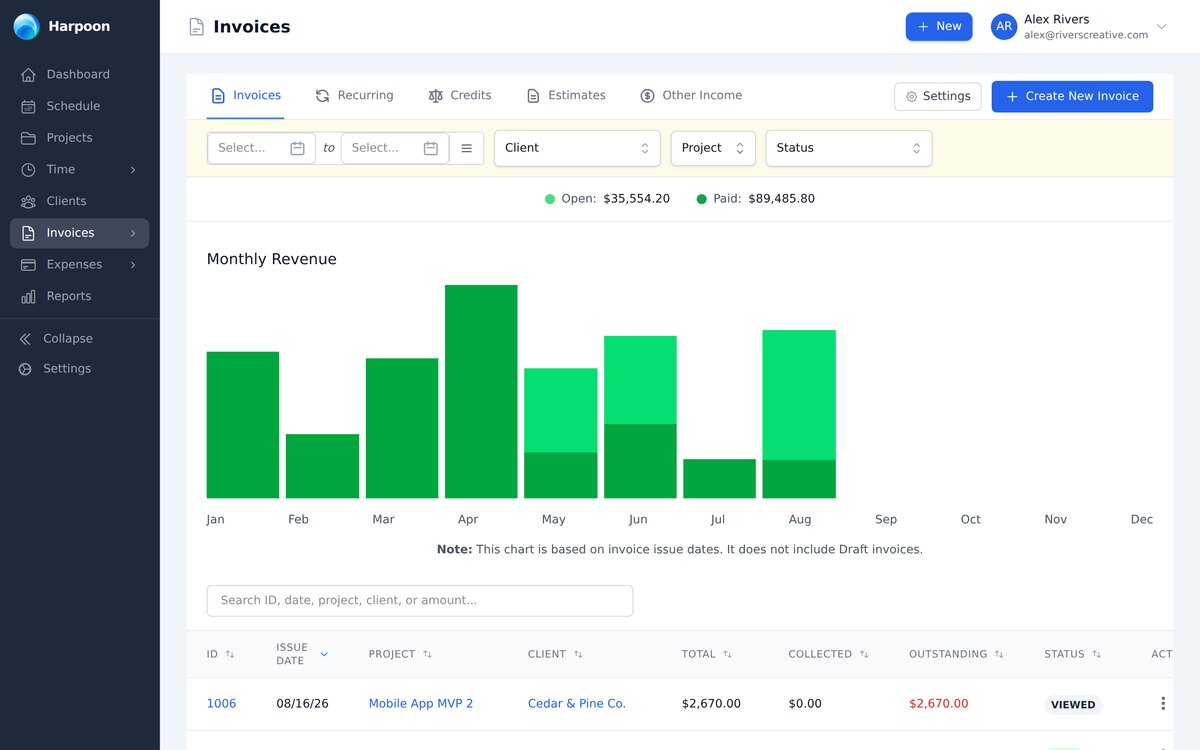The image size is (1200, 750).
Task: Open the Status filter dropdown
Action: [849, 148]
